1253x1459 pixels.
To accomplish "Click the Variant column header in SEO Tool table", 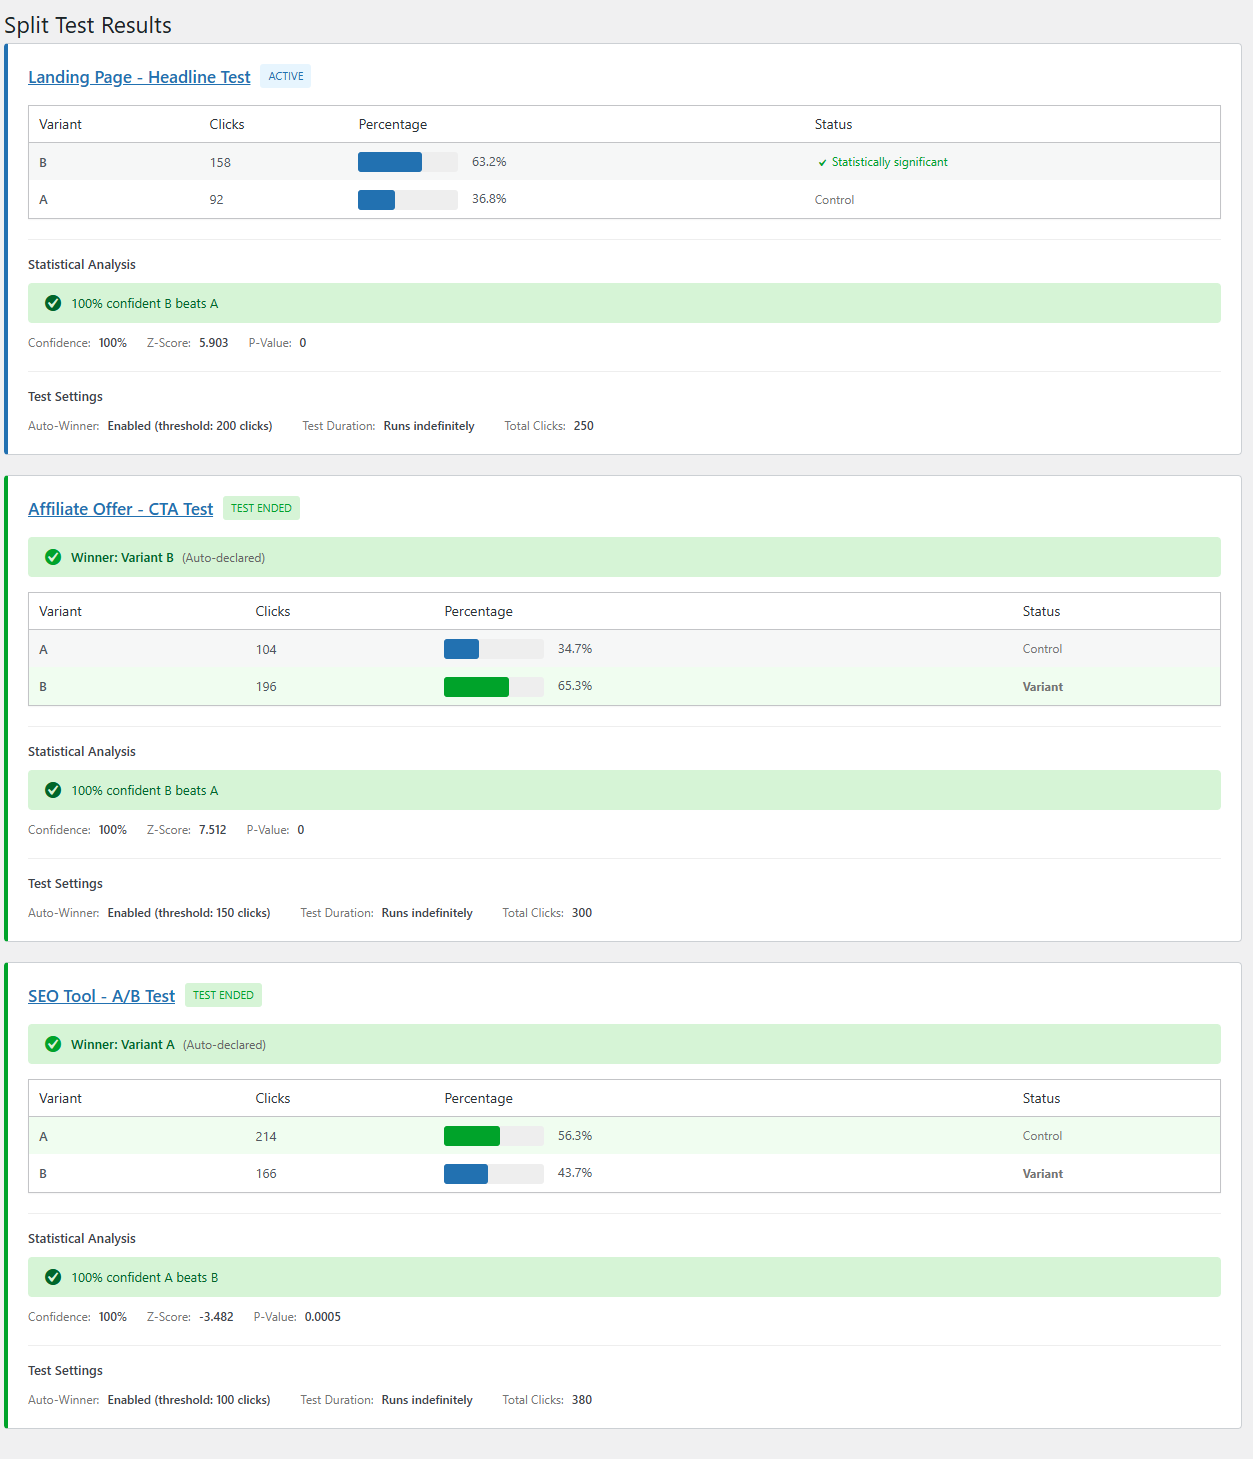I will coord(60,1097).
